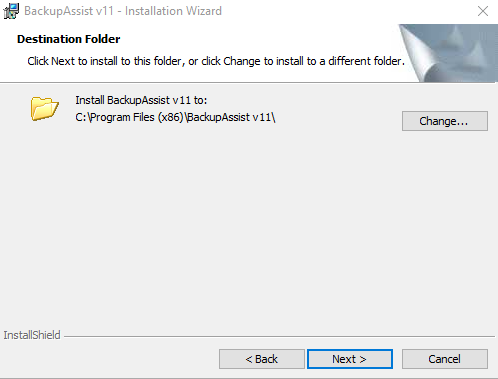The width and height of the screenshot is (498, 379).
Task: Close the Installation Wizard window
Action: [483, 11]
